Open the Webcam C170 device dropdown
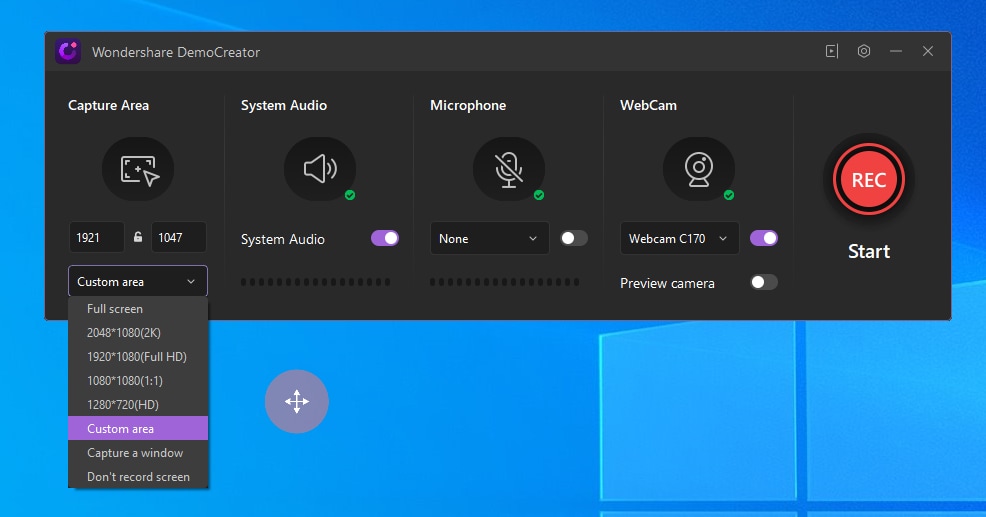 (679, 238)
